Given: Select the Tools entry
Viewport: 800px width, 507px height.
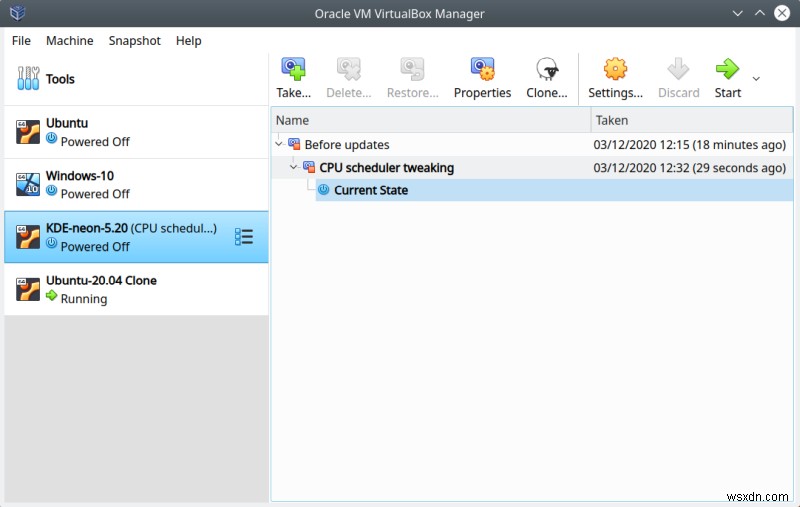Looking at the screenshot, I should [136, 79].
